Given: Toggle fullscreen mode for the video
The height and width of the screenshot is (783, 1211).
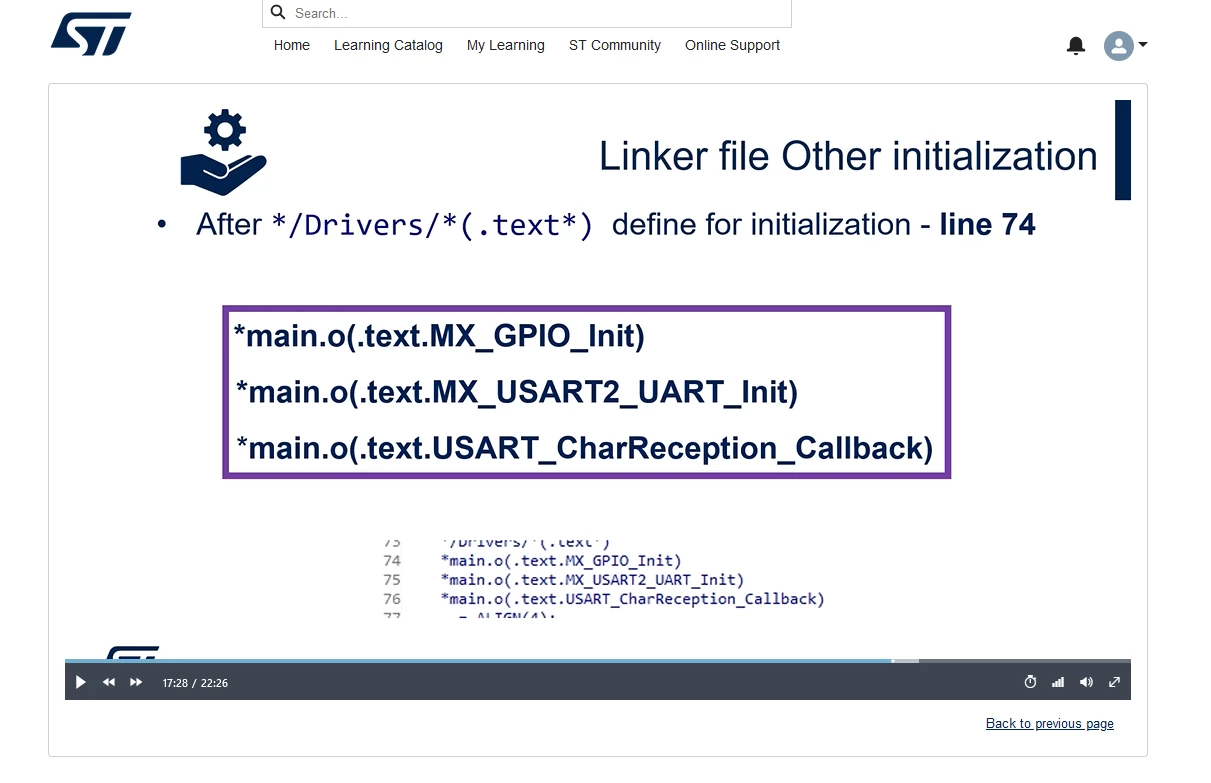Looking at the screenshot, I should click(x=1114, y=682).
